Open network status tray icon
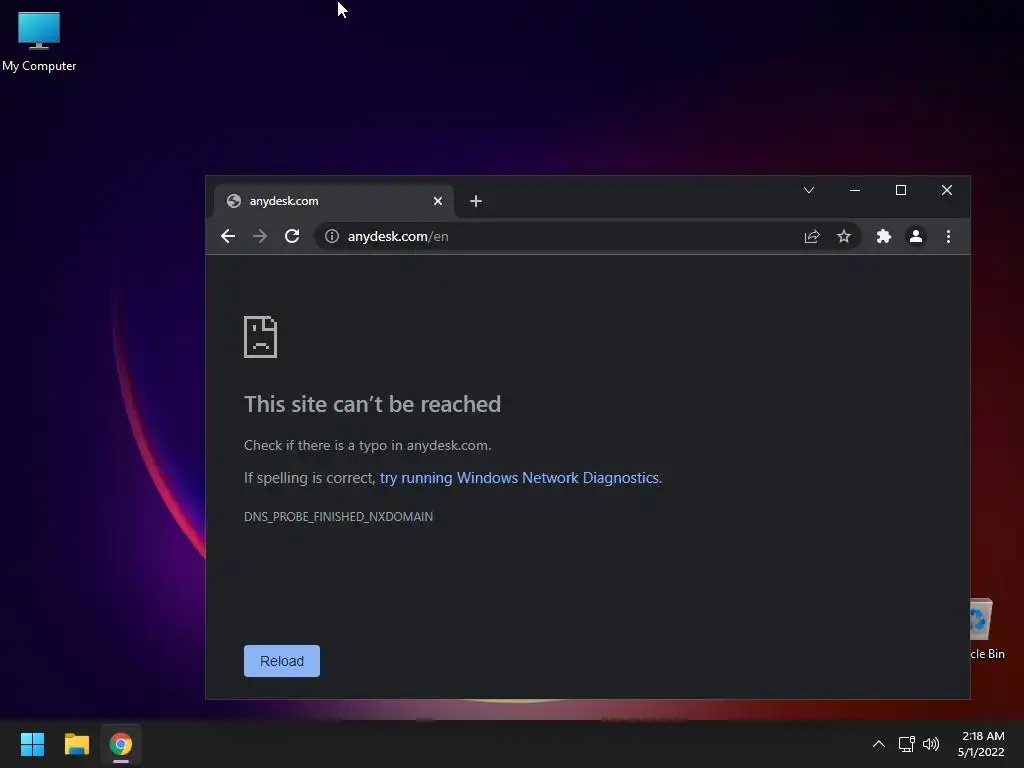1024x768 pixels. coord(906,744)
